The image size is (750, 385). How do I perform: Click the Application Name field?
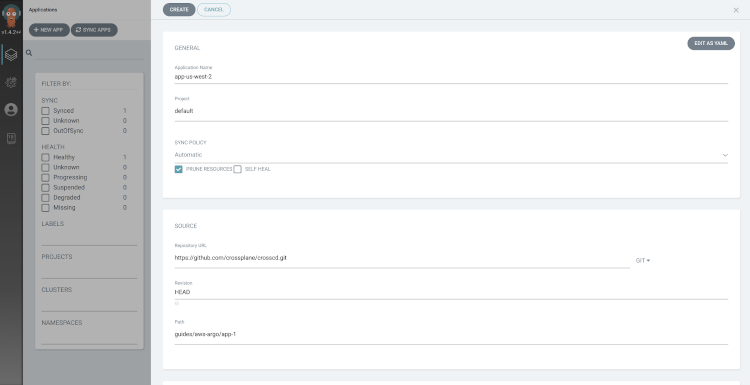[451, 77]
